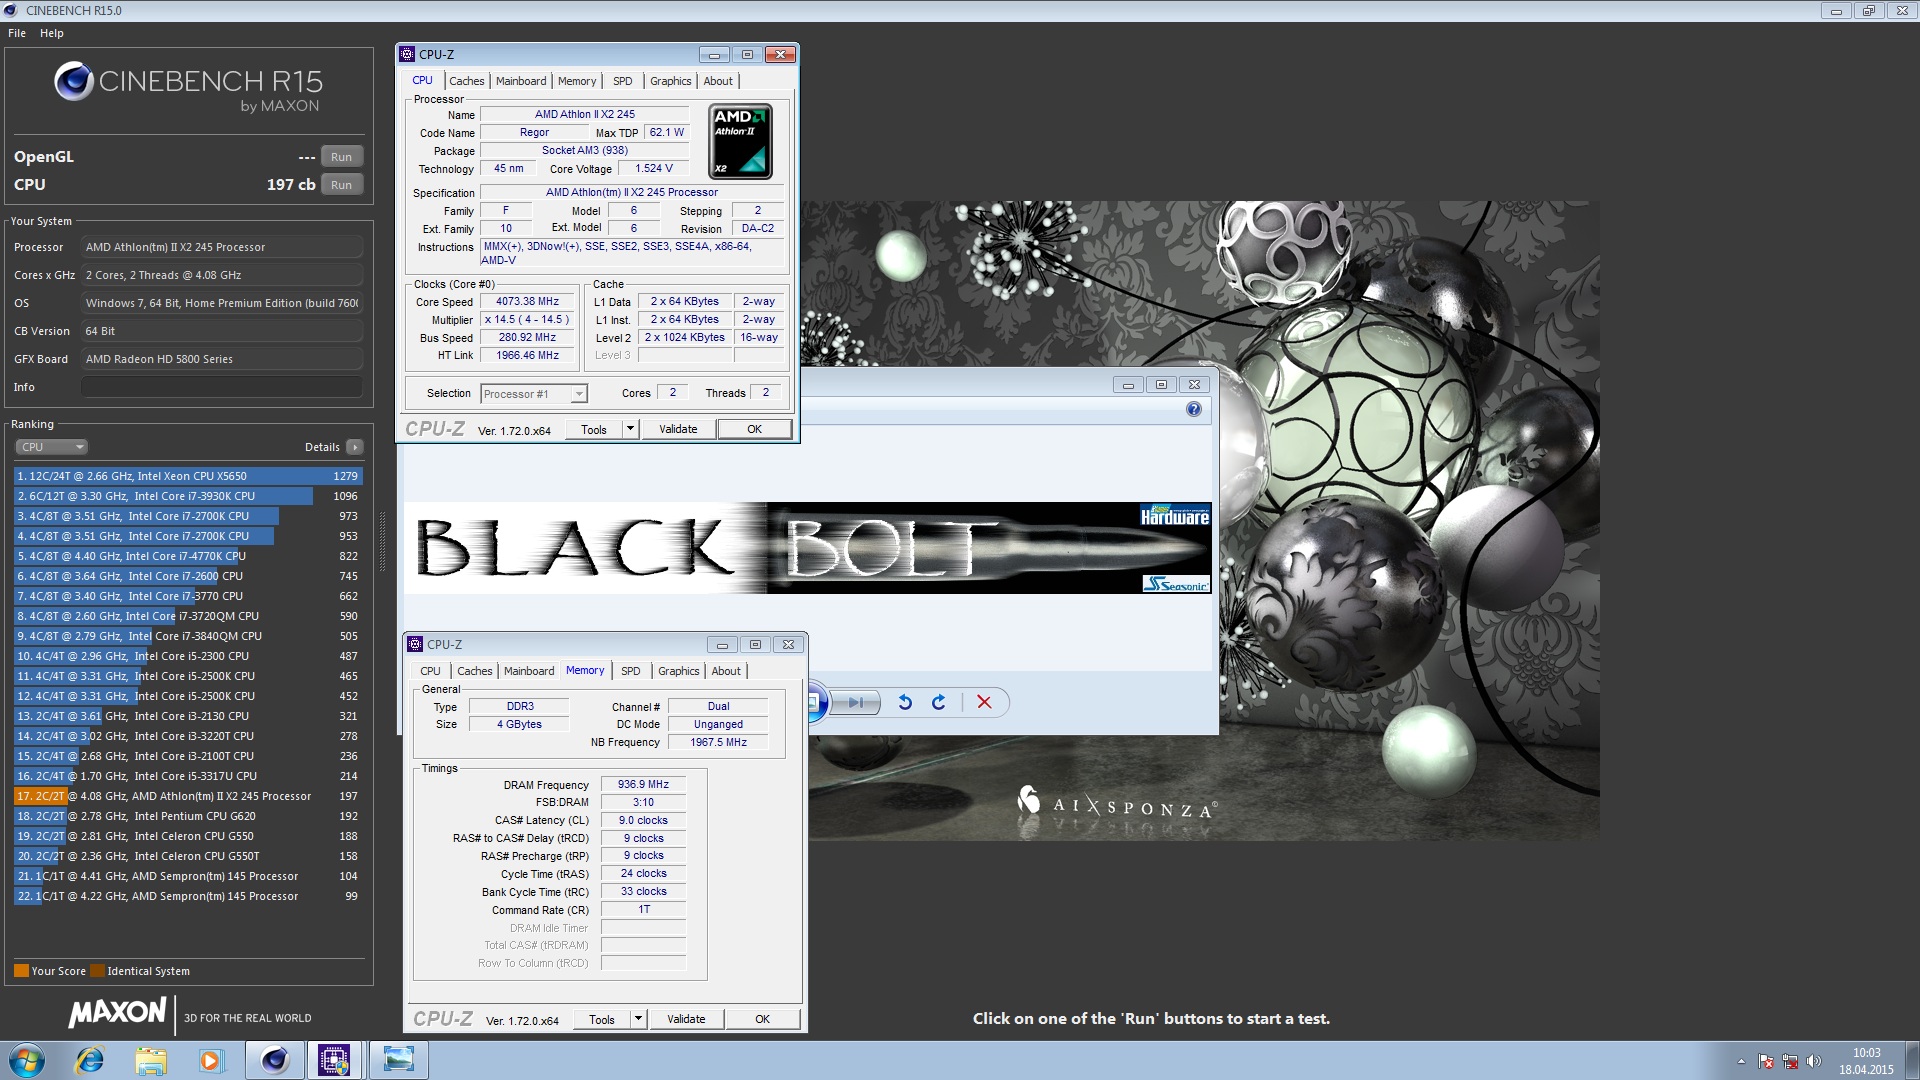The height and width of the screenshot is (1080, 1920).
Task: Open the File menu in Cinebench
Action: point(17,33)
